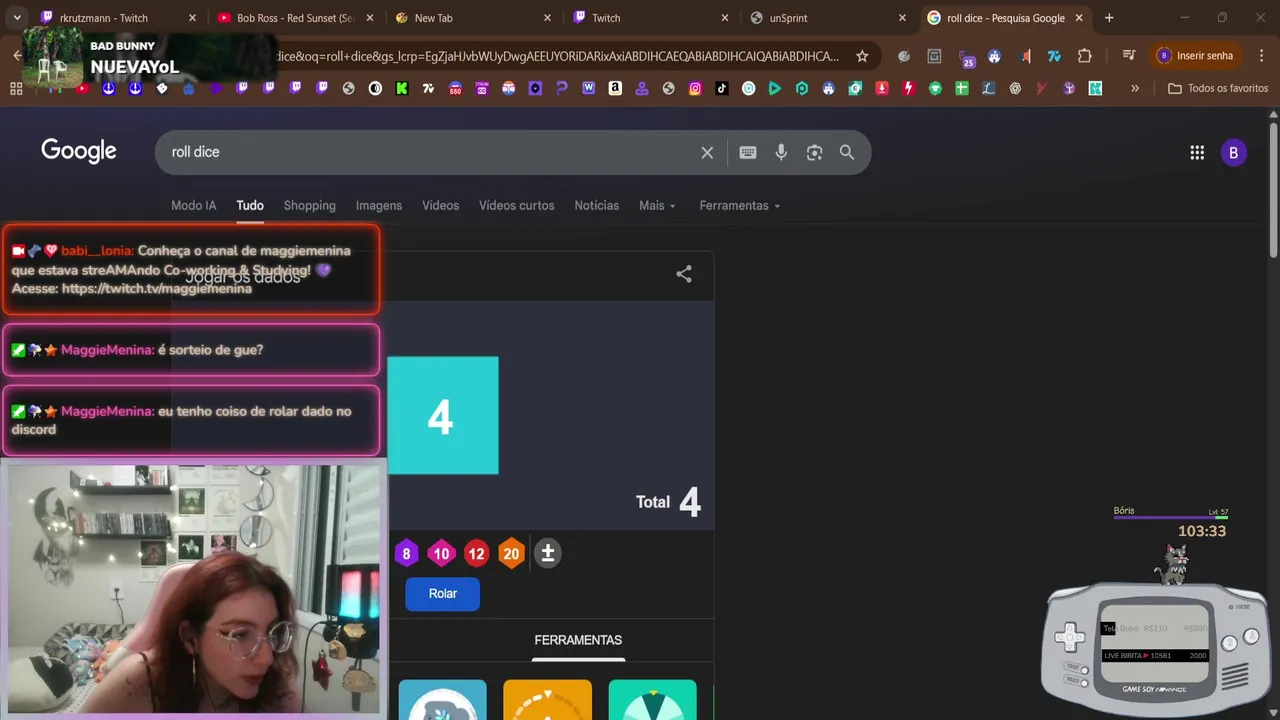This screenshot has width=1280, height=720.
Task: Submit search with magnifier icon
Action: pos(847,152)
